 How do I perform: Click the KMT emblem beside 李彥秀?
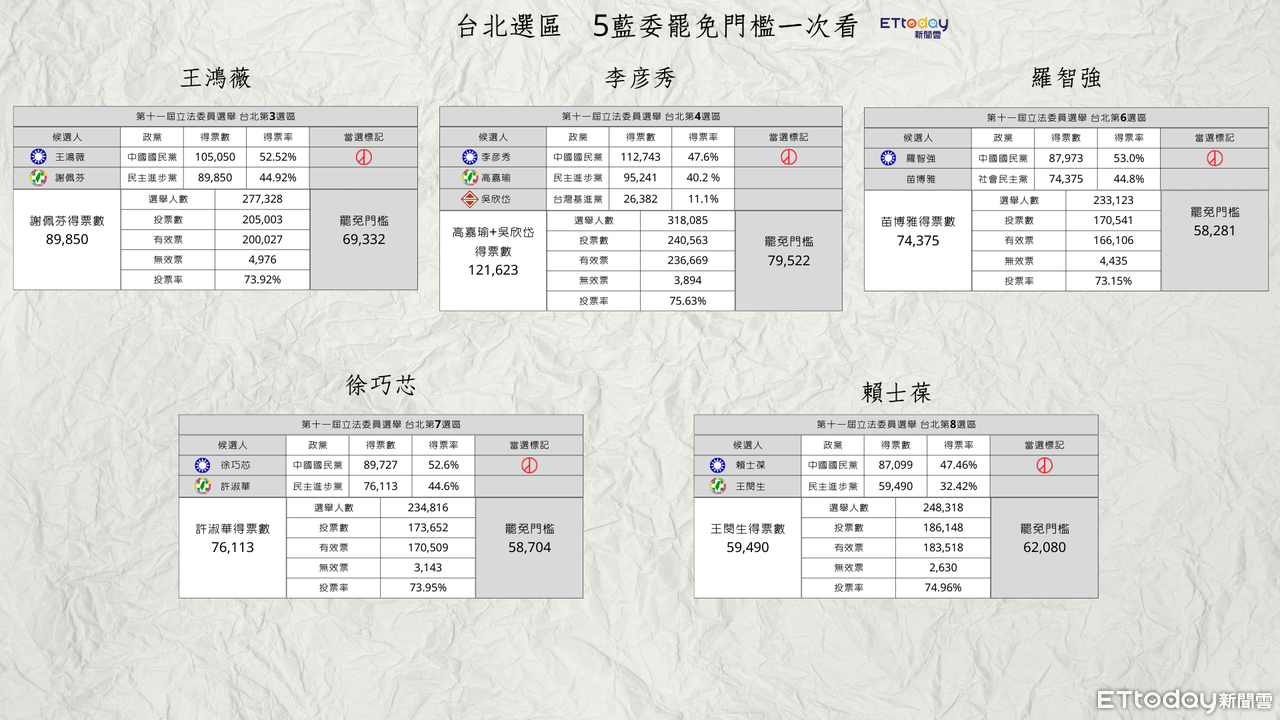click(469, 157)
